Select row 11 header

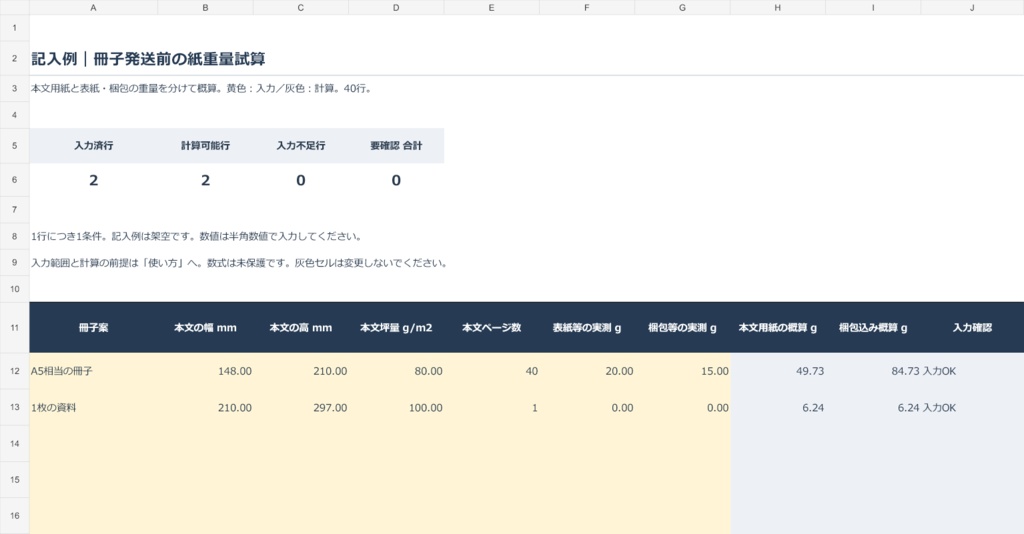[14, 327]
